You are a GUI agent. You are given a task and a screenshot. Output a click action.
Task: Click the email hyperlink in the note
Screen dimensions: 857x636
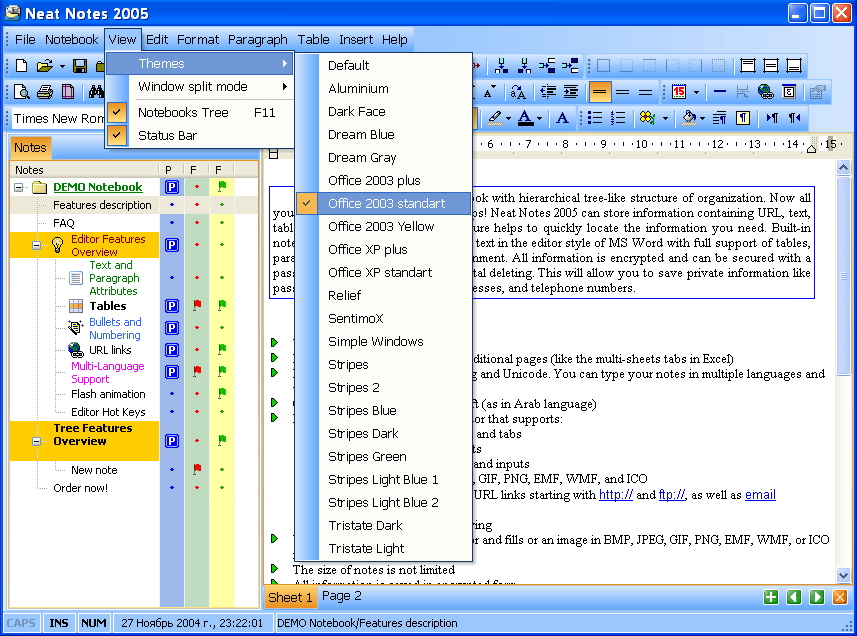pos(760,495)
